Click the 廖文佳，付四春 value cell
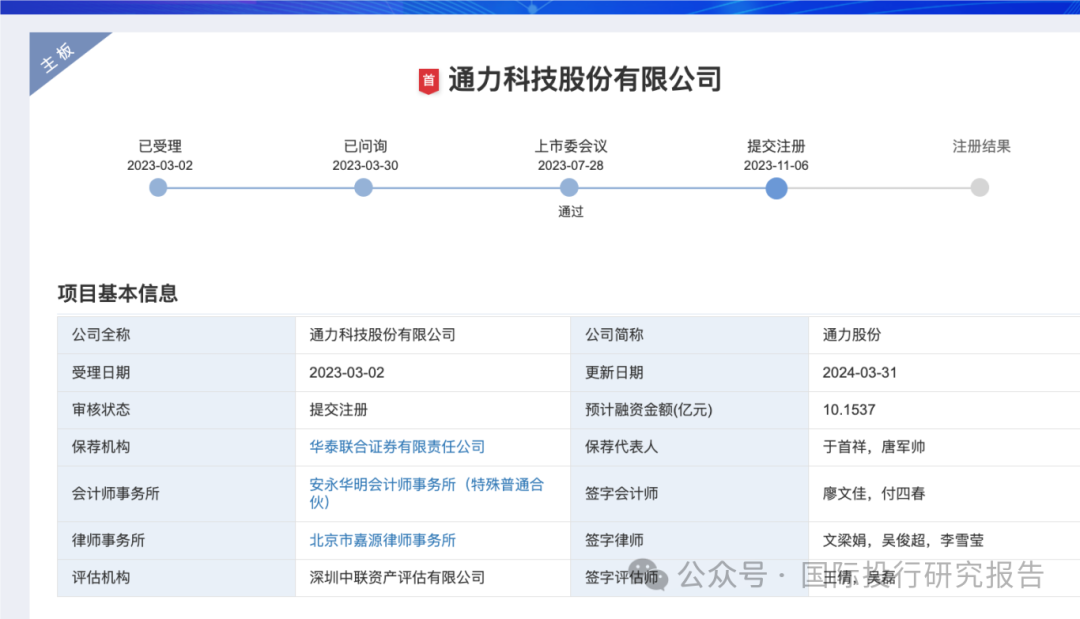The image size is (1080, 619). point(944,494)
